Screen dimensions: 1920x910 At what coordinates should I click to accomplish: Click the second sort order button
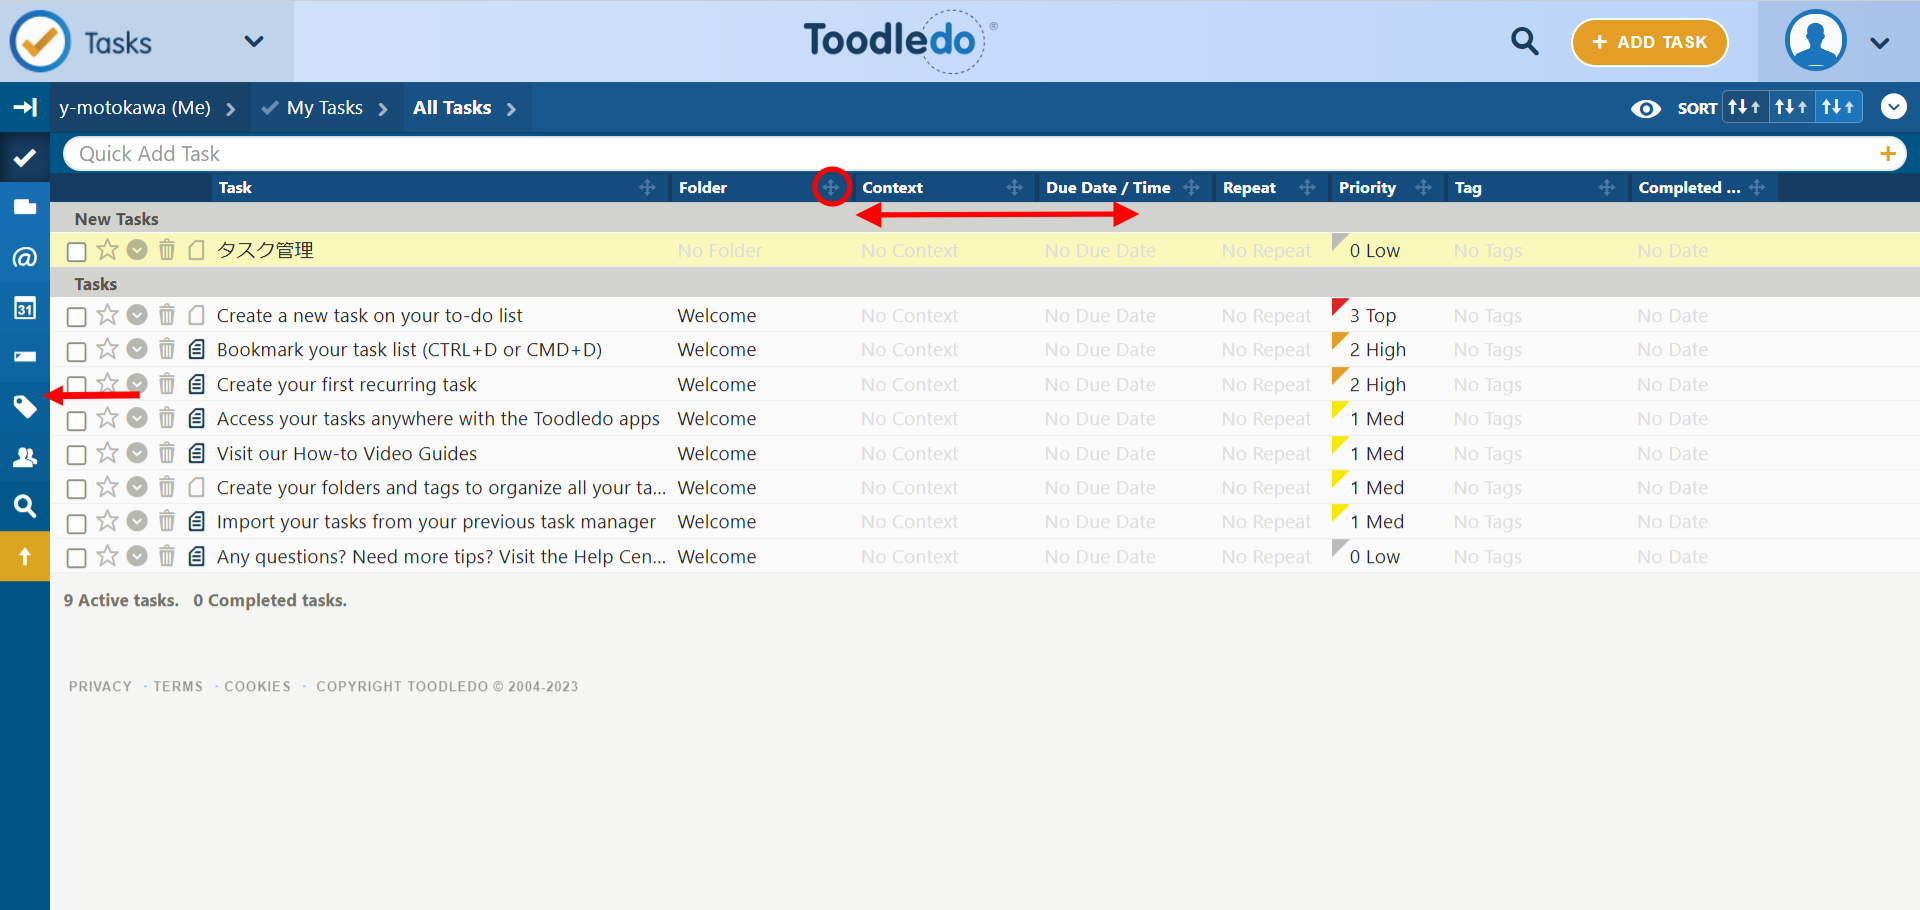[x=1791, y=107]
